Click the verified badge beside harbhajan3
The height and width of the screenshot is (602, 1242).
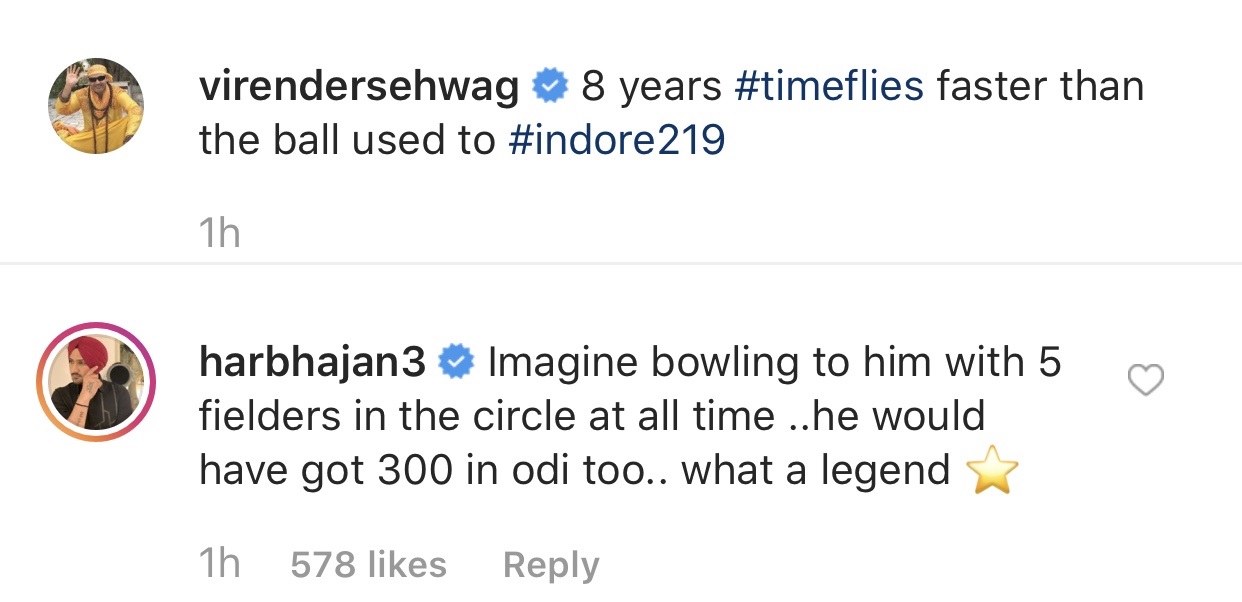click(458, 362)
